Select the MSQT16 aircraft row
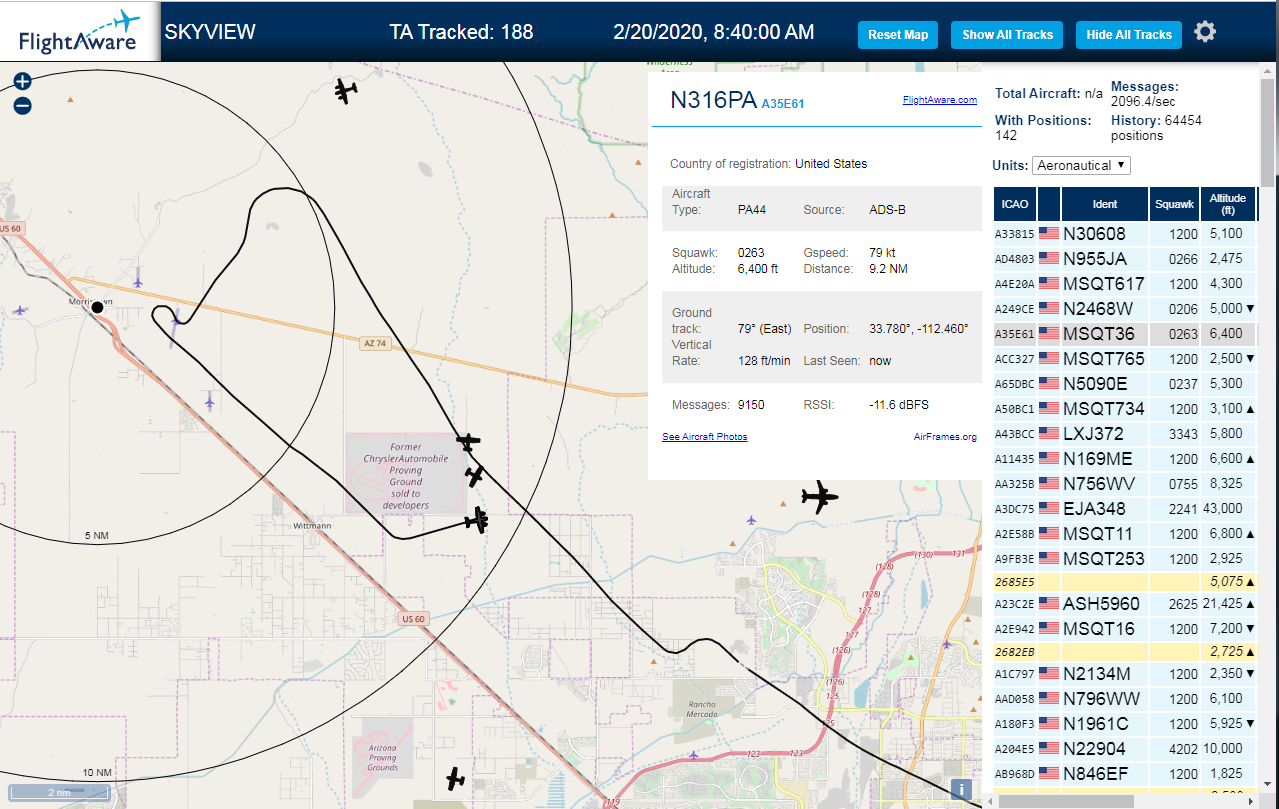1279x809 pixels. tap(1125, 629)
